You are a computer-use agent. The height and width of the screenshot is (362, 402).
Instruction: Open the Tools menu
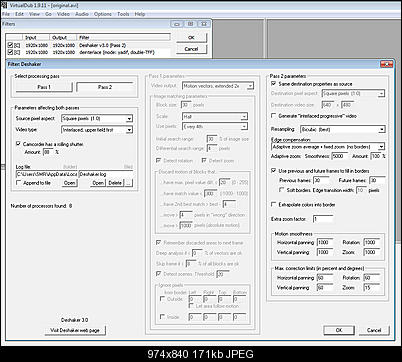coord(123,14)
